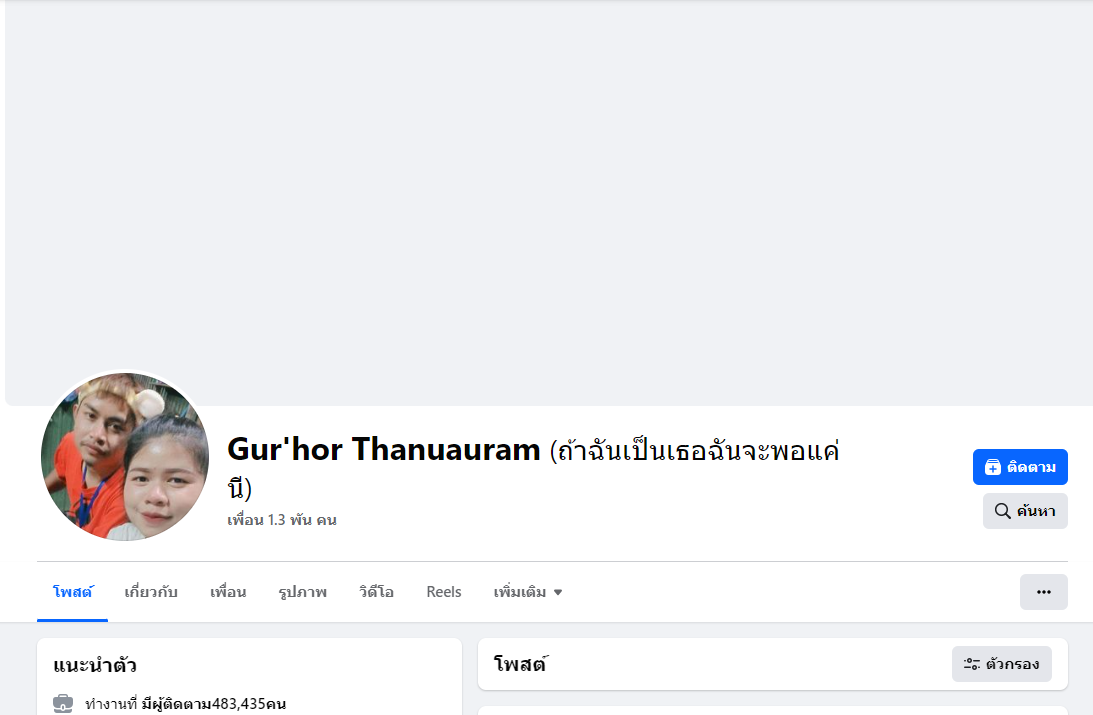Screen dimensions: 1093x715
Task: Click the มีผู้ติดตาม483,435คน workplace link
Action: [213, 704]
